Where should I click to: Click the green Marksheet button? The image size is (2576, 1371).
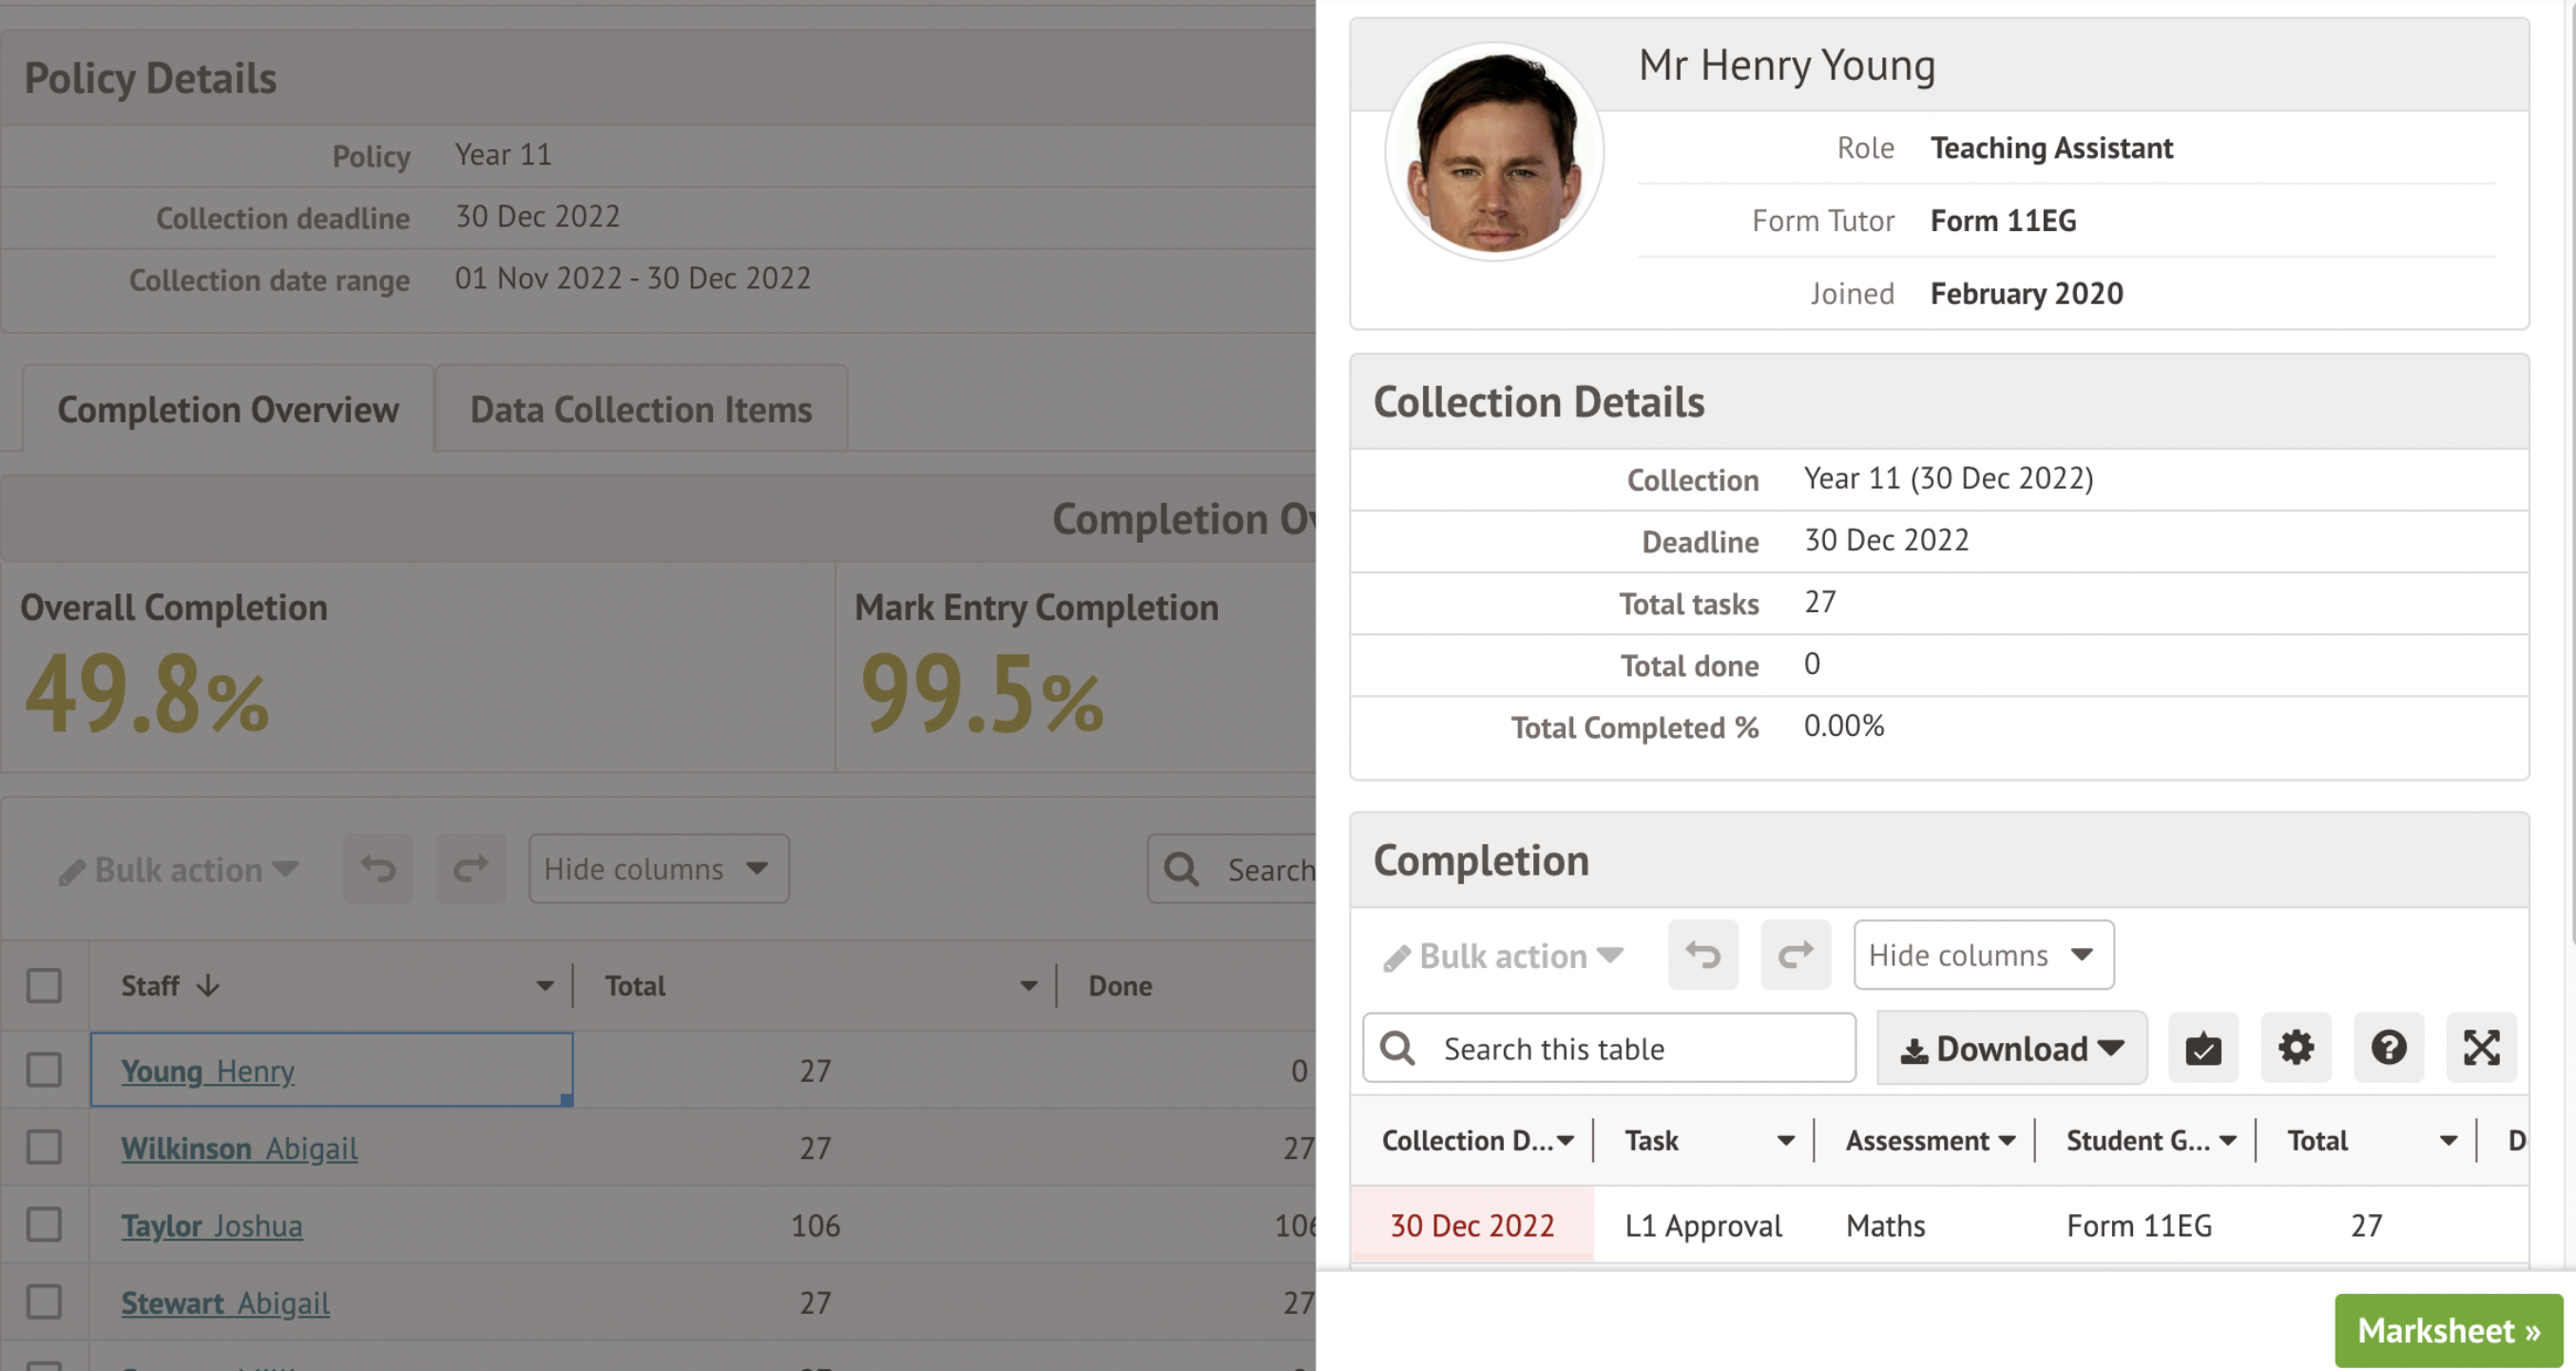pos(2448,1330)
